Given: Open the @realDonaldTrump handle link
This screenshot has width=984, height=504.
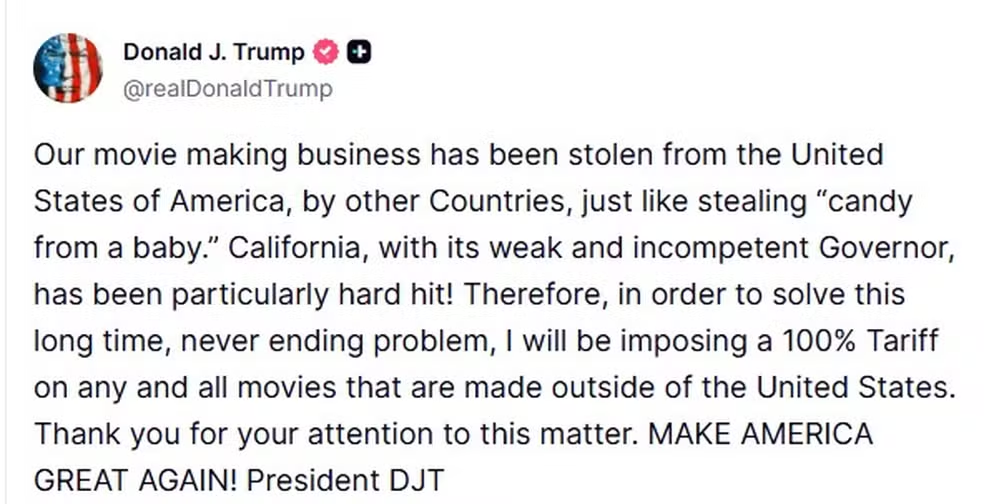Looking at the screenshot, I should tap(227, 88).
